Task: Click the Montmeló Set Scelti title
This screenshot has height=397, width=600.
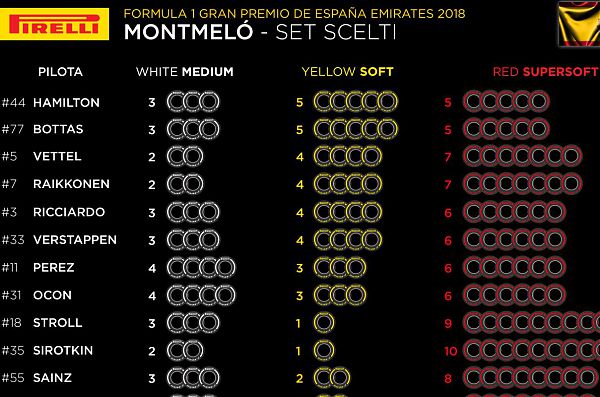Action: point(260,32)
